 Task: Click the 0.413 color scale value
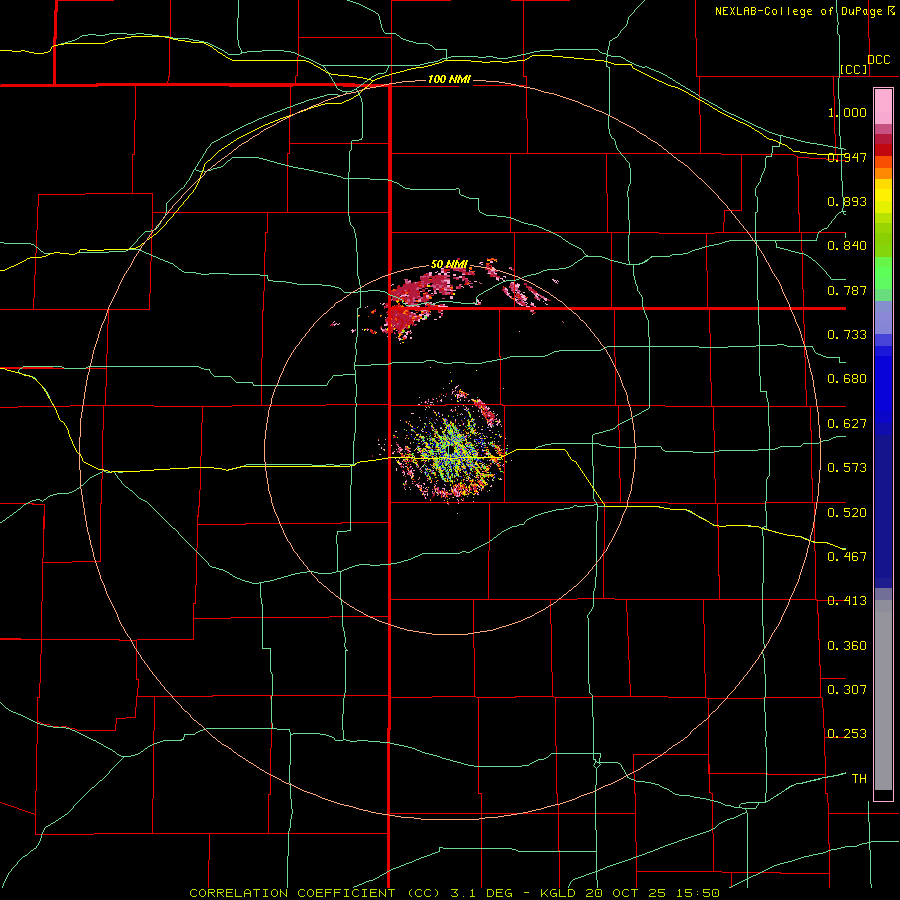[847, 601]
